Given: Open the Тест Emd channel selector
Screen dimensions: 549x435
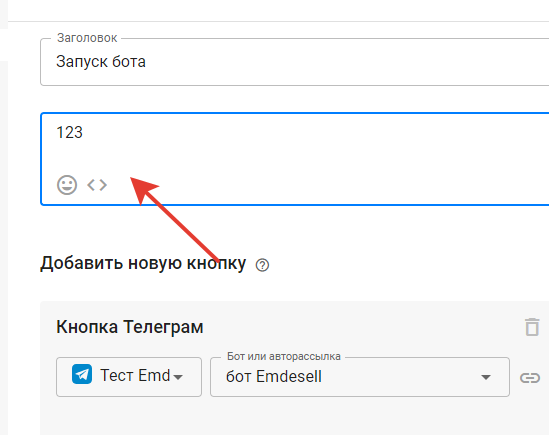Looking at the screenshot, I should click(129, 377).
